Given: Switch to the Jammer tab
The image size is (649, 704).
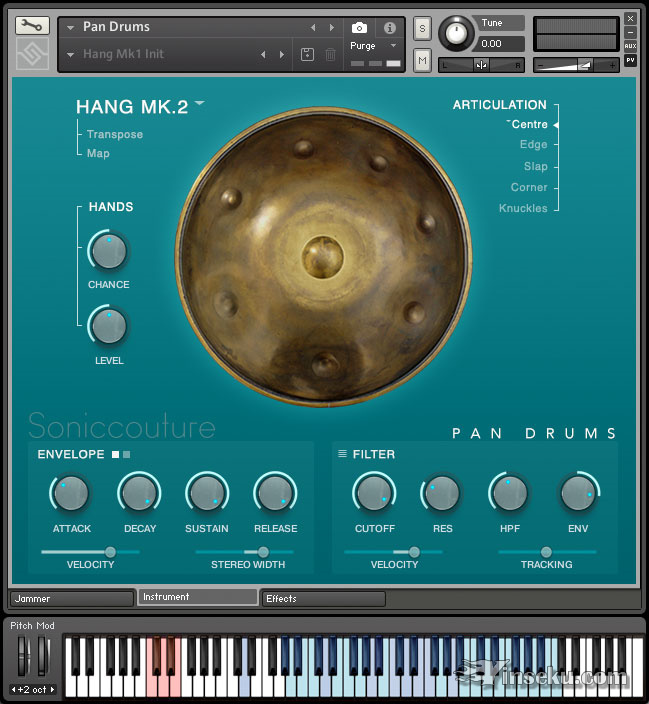Looking at the screenshot, I should pos(72,599).
